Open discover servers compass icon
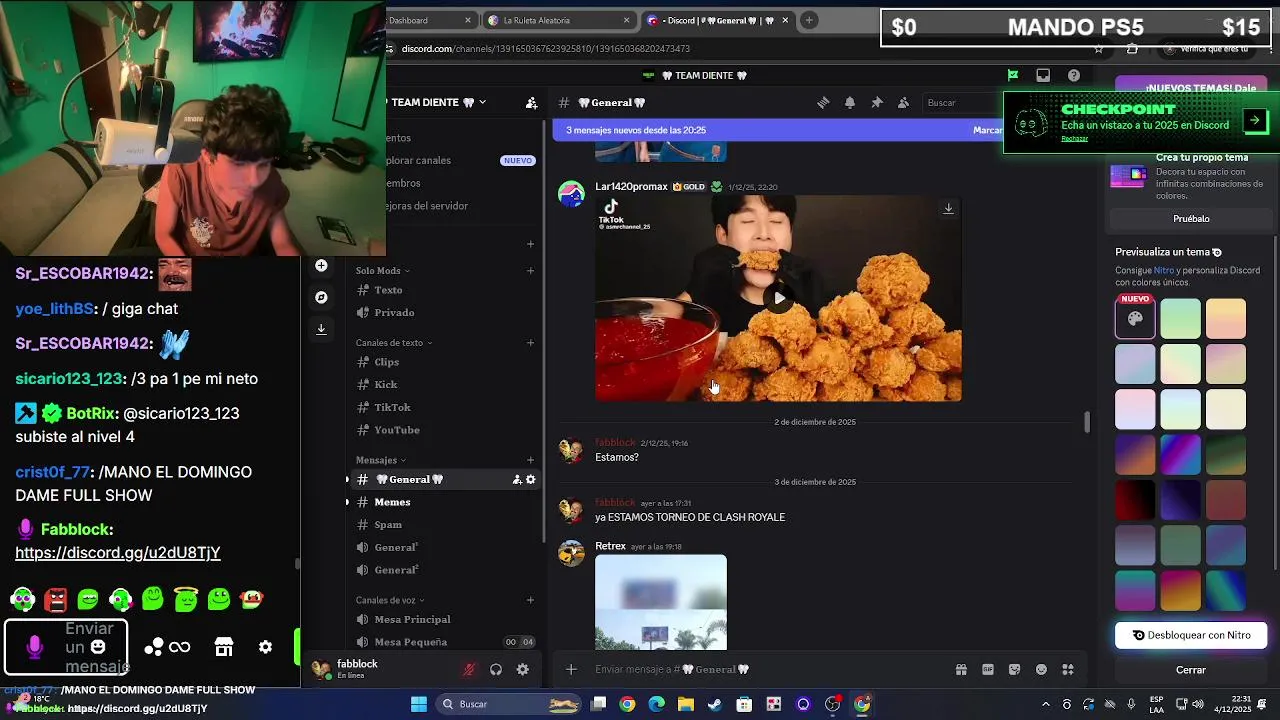This screenshot has width=1280, height=720. coord(321,297)
